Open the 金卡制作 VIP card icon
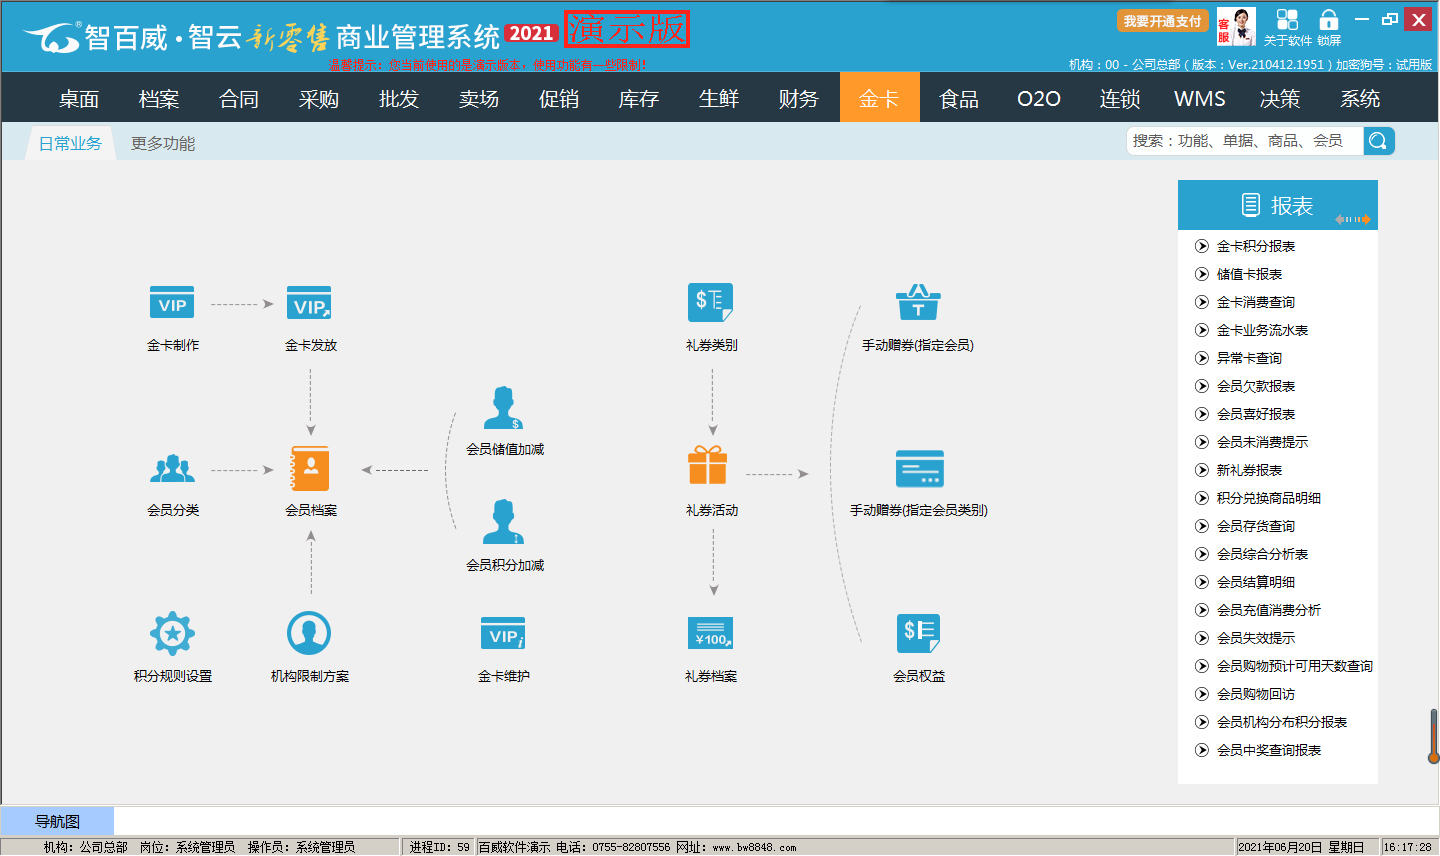This screenshot has width=1440, height=856. [x=172, y=303]
